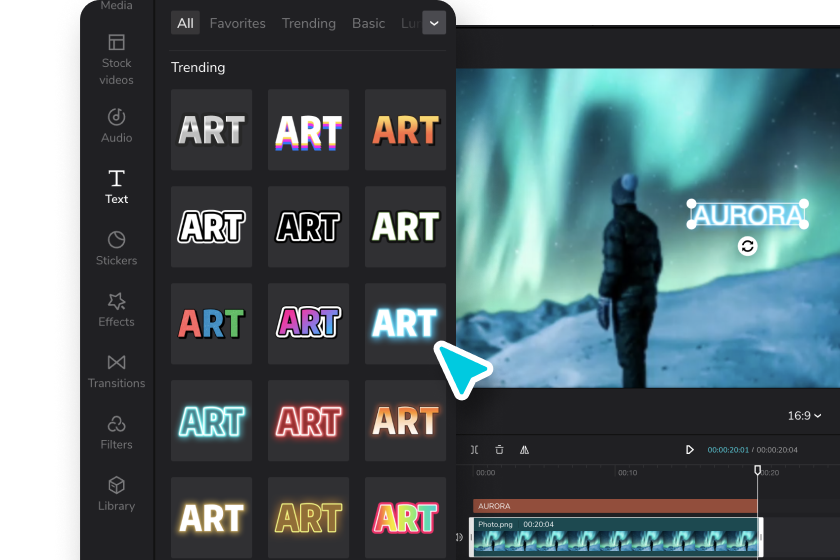Switch to the Favorites tab

point(237,23)
